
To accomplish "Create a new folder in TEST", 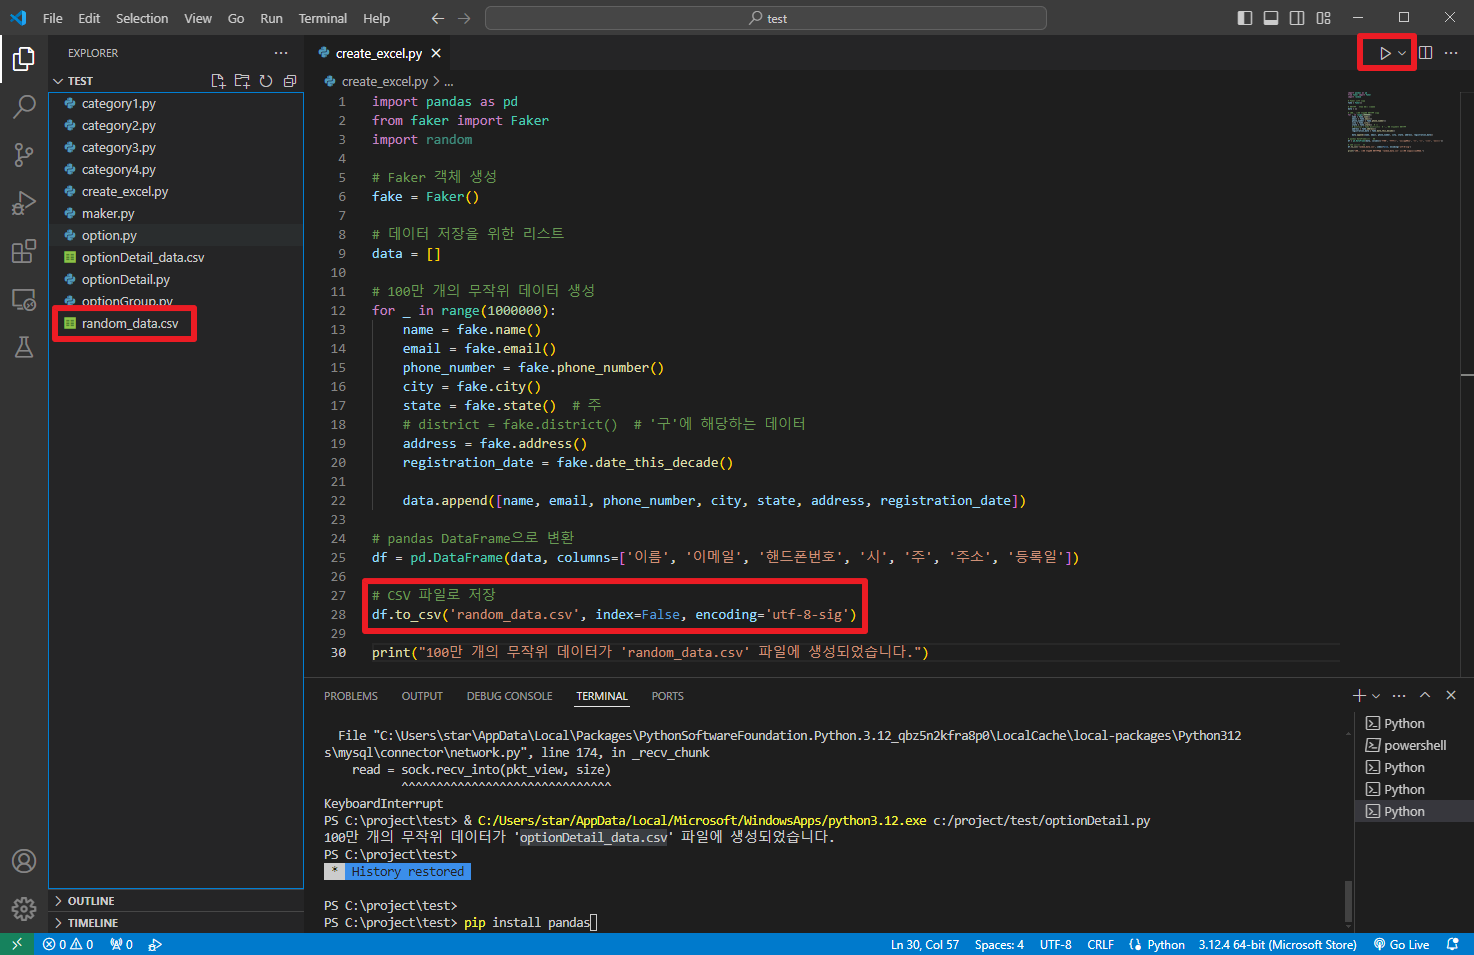I will point(242,81).
